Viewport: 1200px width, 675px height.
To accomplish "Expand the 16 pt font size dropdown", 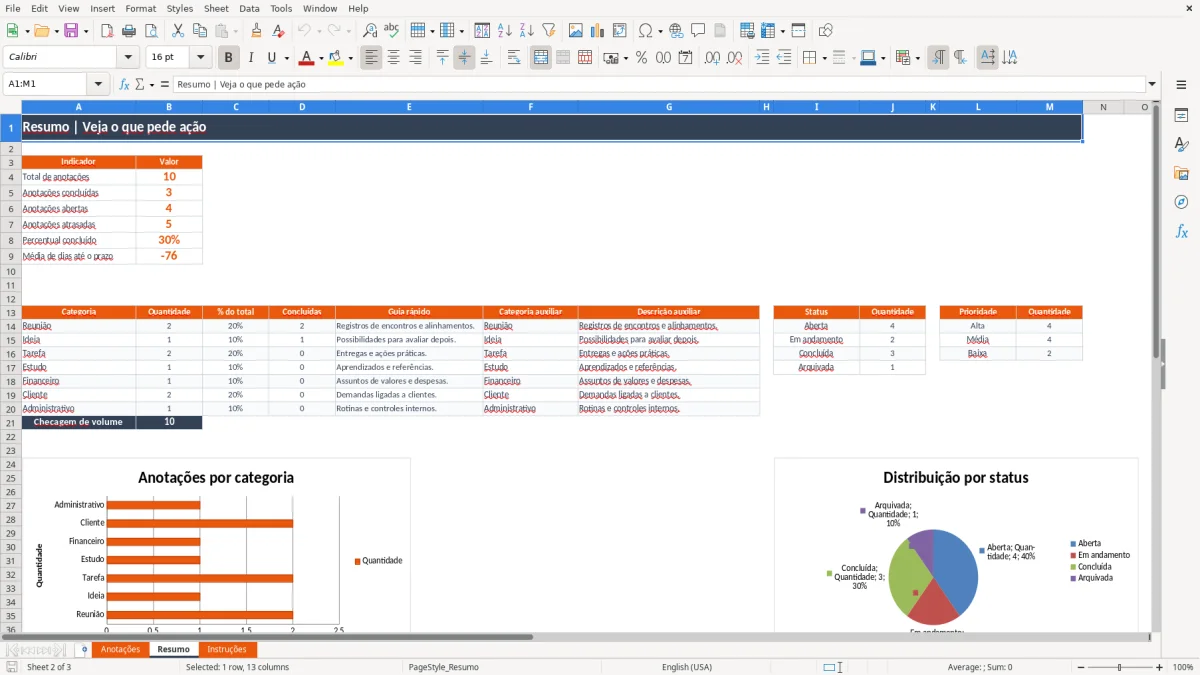I will (200, 58).
